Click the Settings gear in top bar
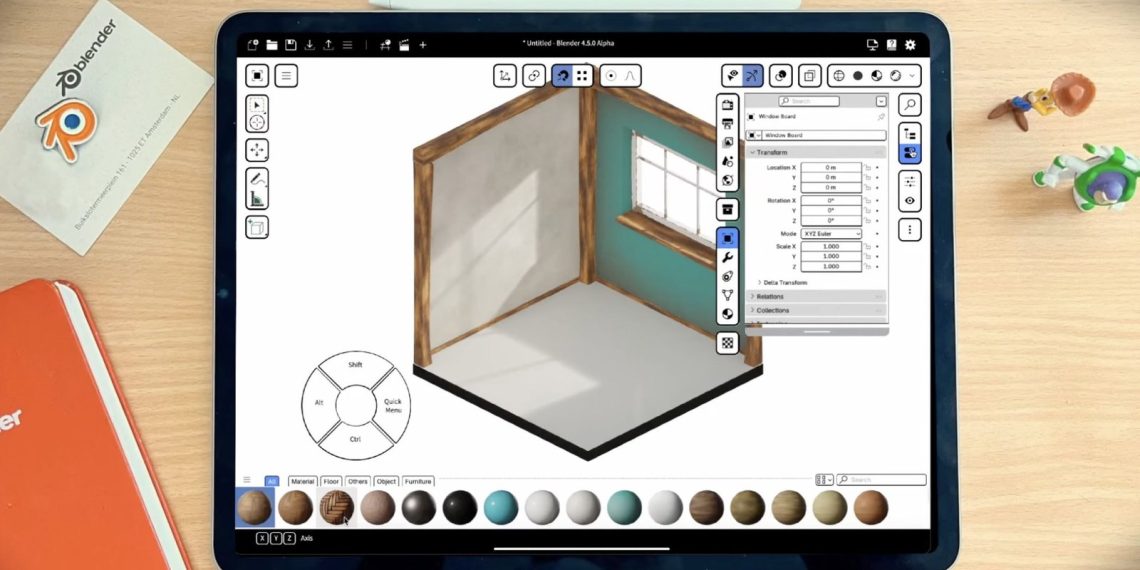 pos(910,45)
